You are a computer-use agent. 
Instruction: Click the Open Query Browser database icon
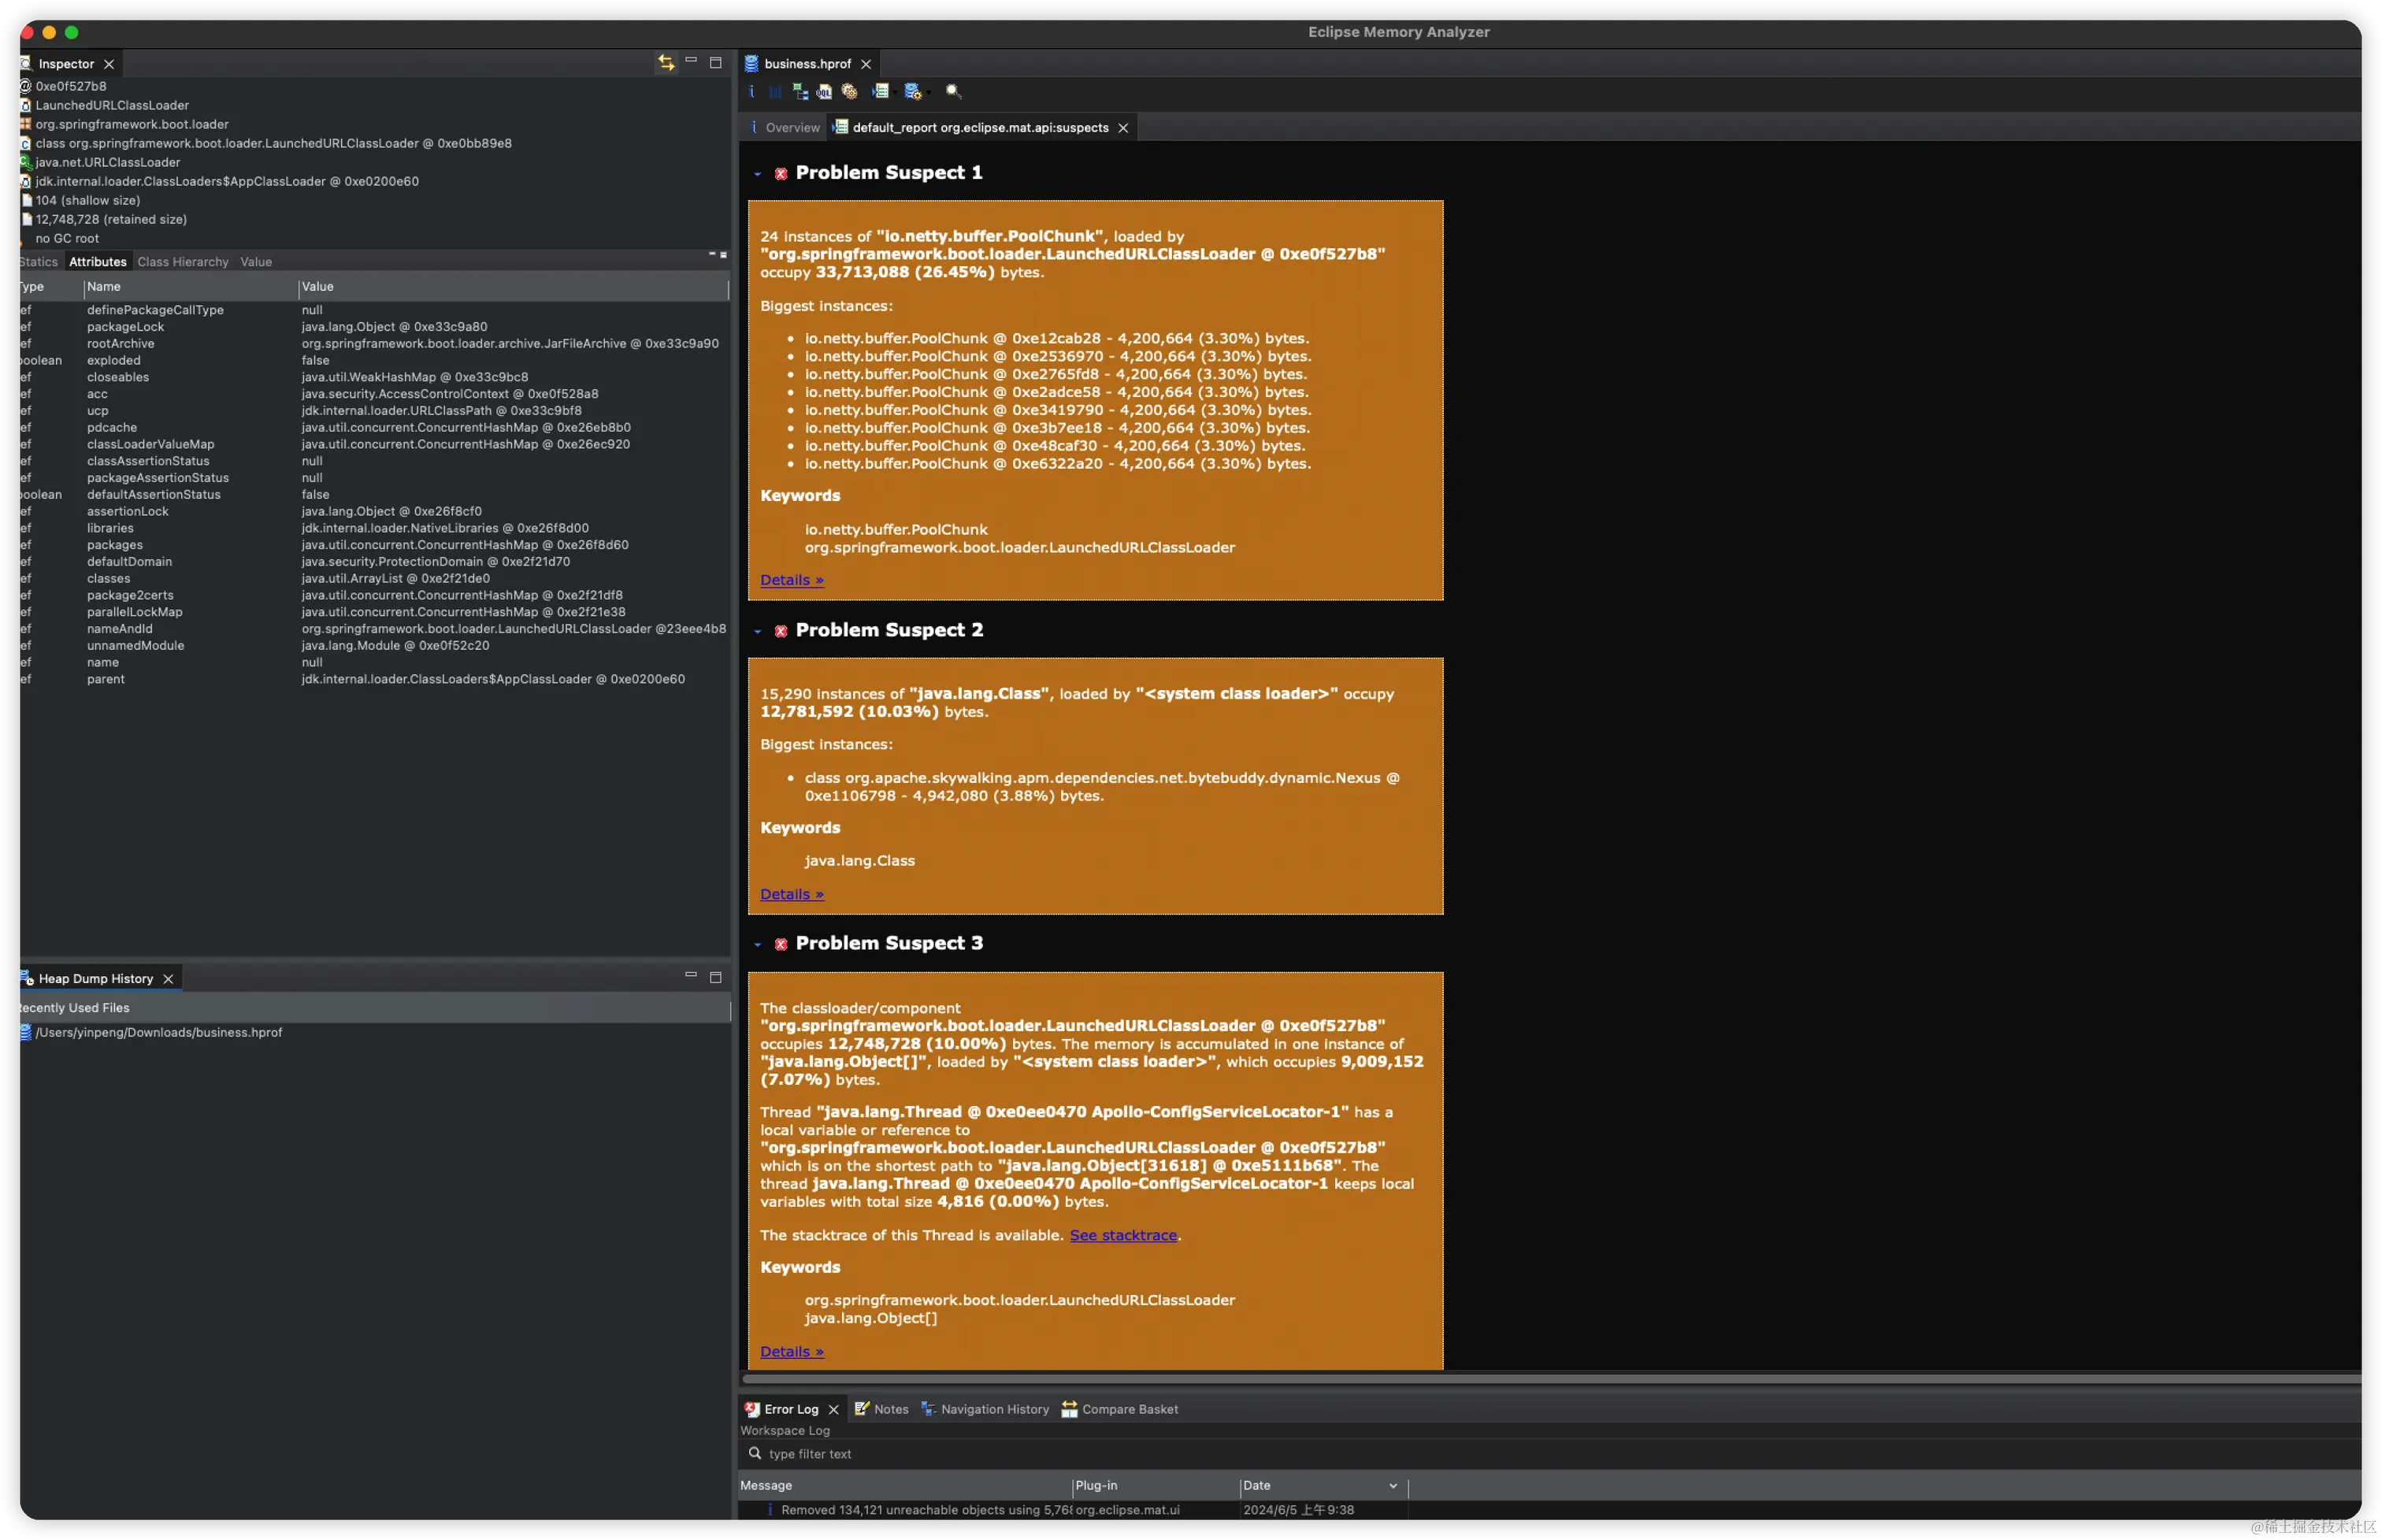912,92
